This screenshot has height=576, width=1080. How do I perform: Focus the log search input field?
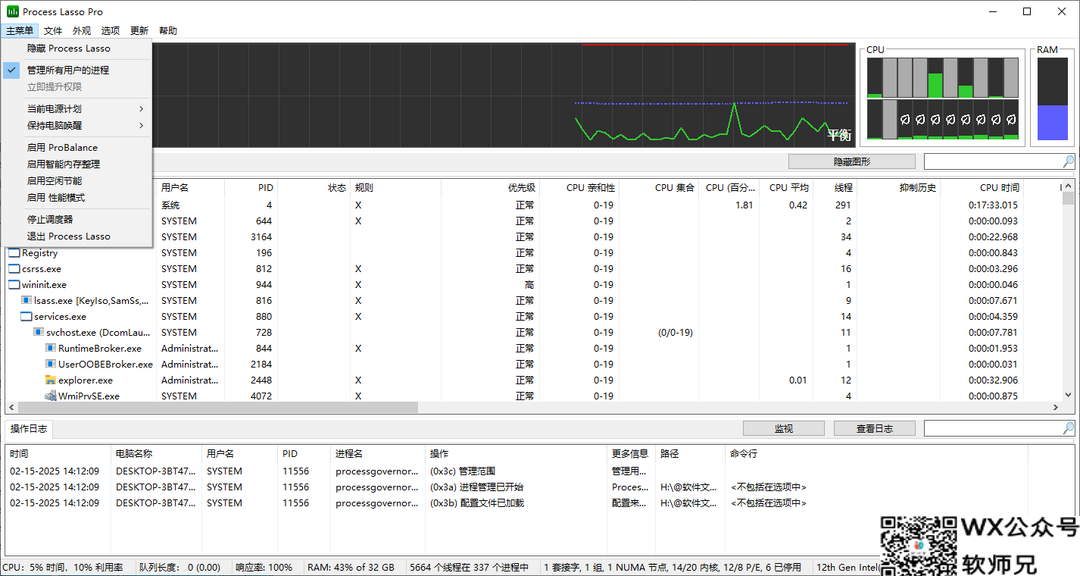coord(993,429)
